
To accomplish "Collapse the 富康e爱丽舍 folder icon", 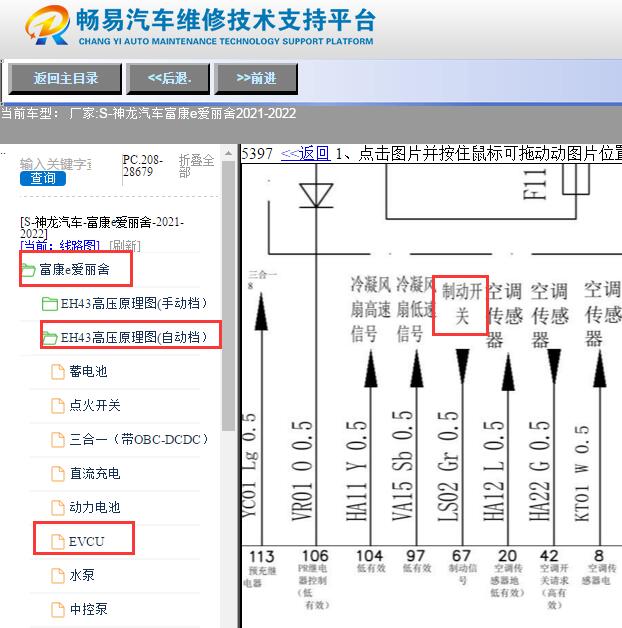I will 28,270.
